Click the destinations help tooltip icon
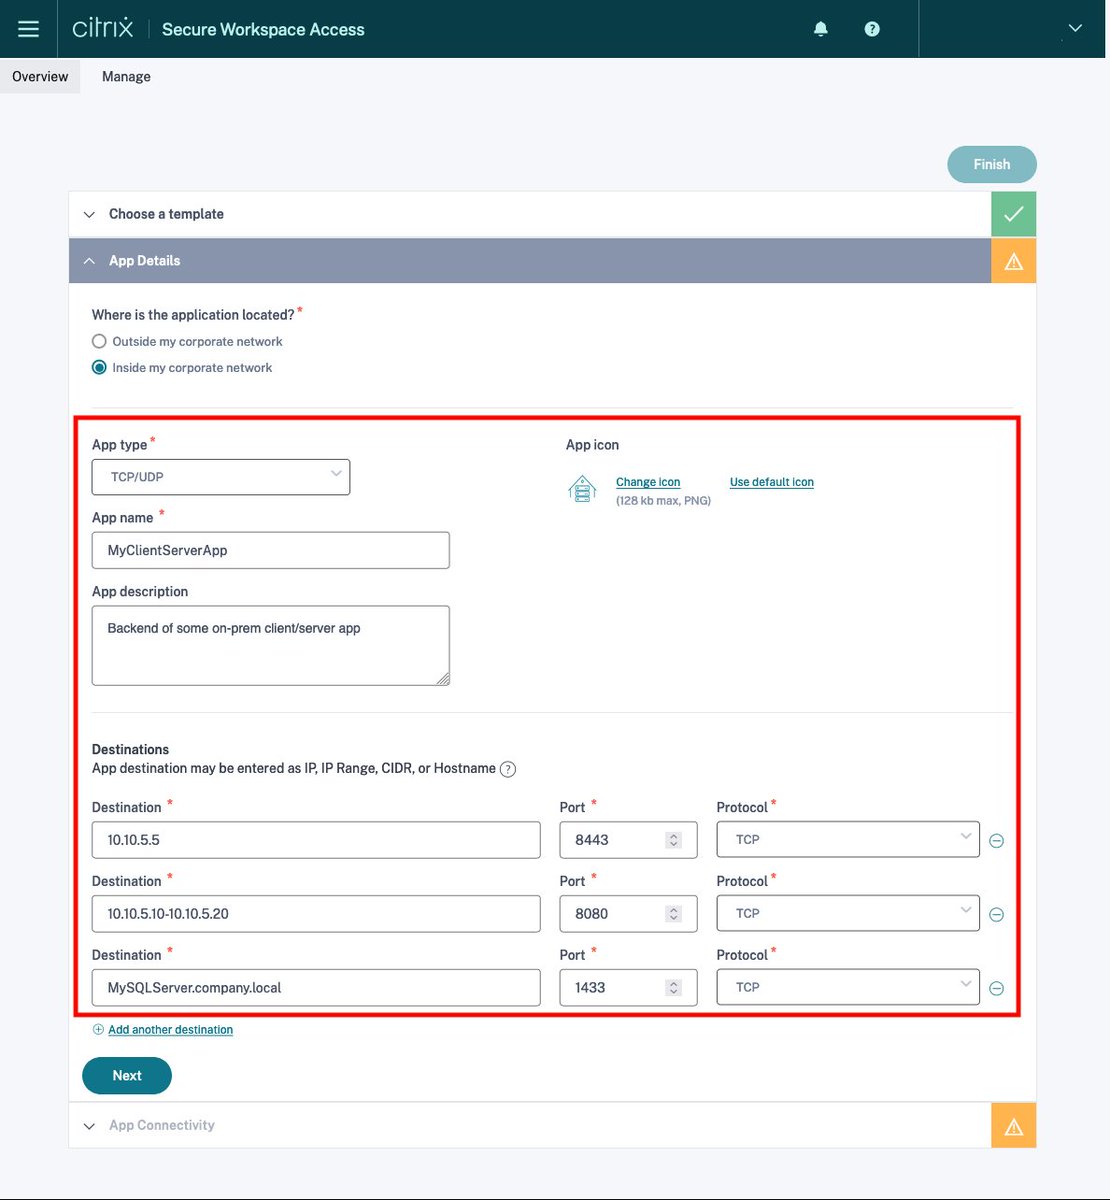This screenshot has width=1110, height=1200. pyautogui.click(x=508, y=769)
